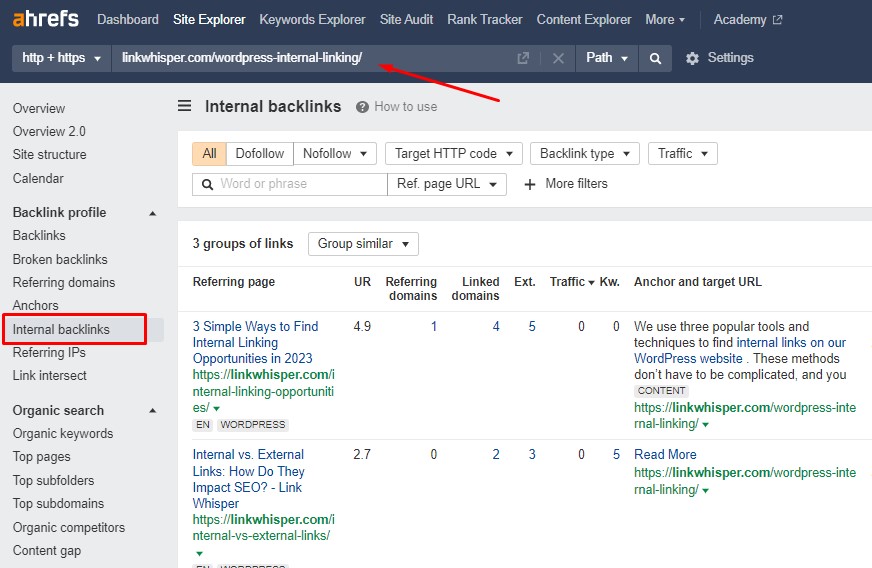Viewport: 872px width, 568px height.
Task: Click How to use link text
Action: [x=405, y=107]
